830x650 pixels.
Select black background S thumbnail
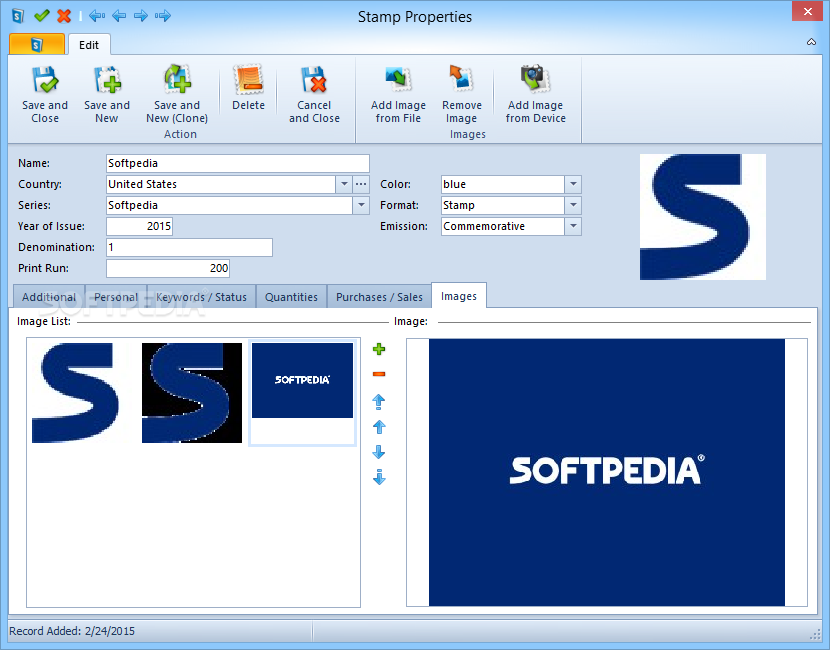coord(192,393)
